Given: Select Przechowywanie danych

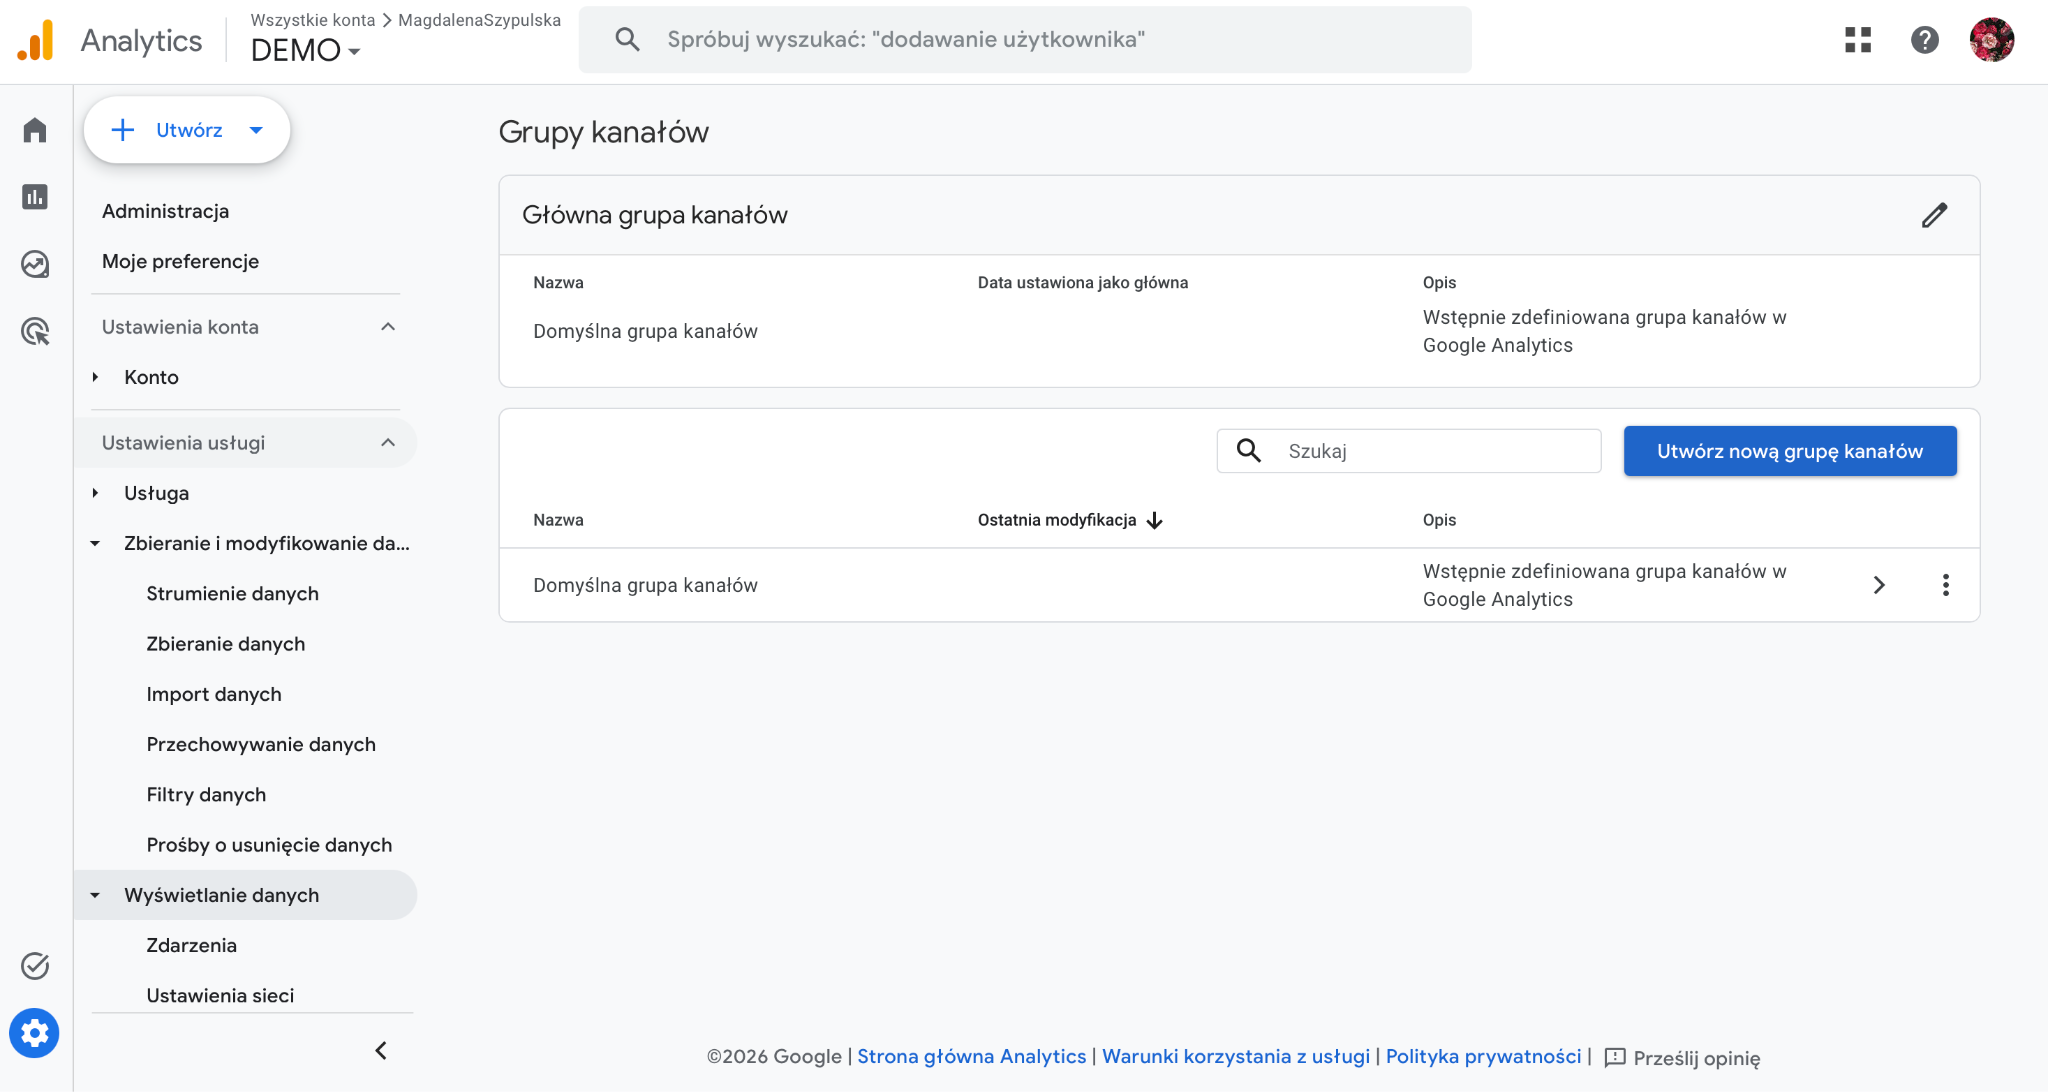Looking at the screenshot, I should tap(261, 744).
